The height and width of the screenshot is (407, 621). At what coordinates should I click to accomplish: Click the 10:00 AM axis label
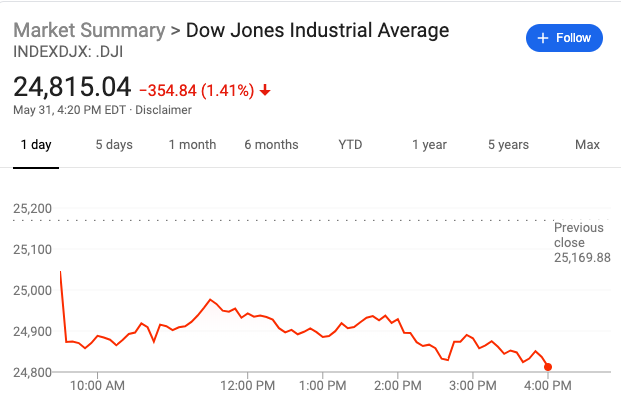pyautogui.click(x=97, y=386)
